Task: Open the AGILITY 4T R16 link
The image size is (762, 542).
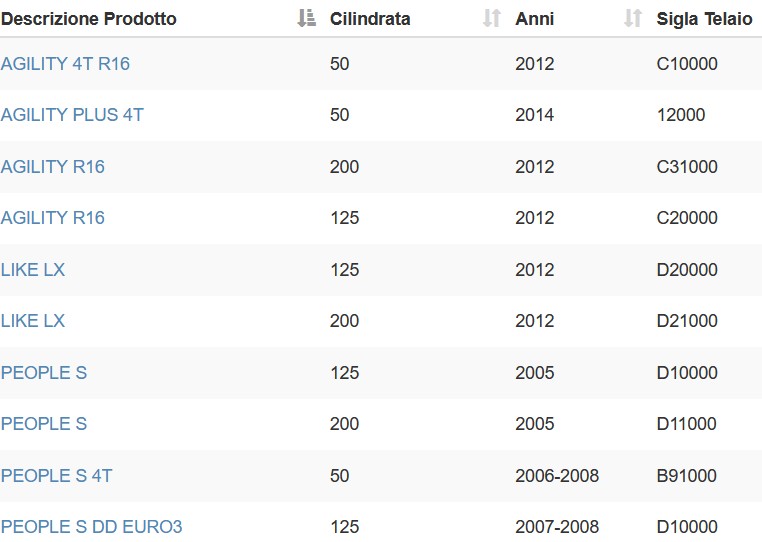Action: click(66, 64)
